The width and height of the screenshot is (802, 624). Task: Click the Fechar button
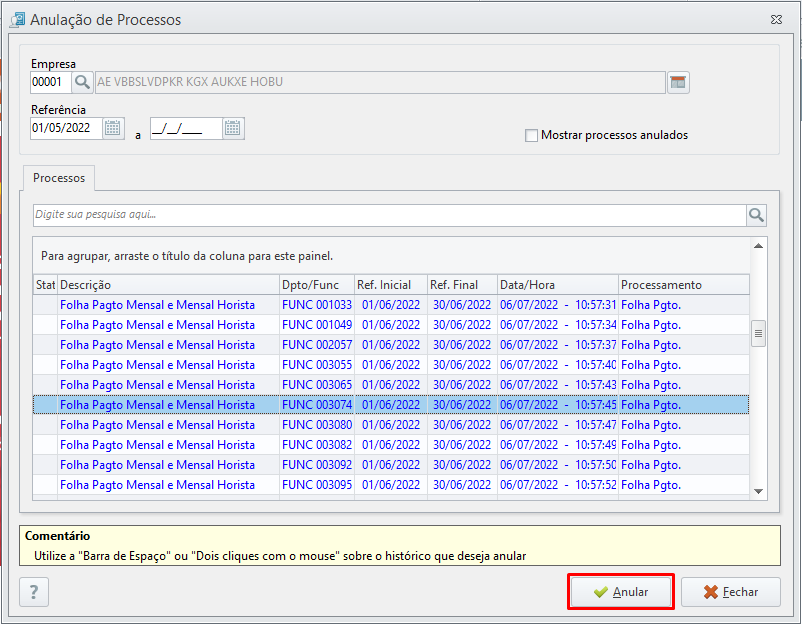point(731,592)
